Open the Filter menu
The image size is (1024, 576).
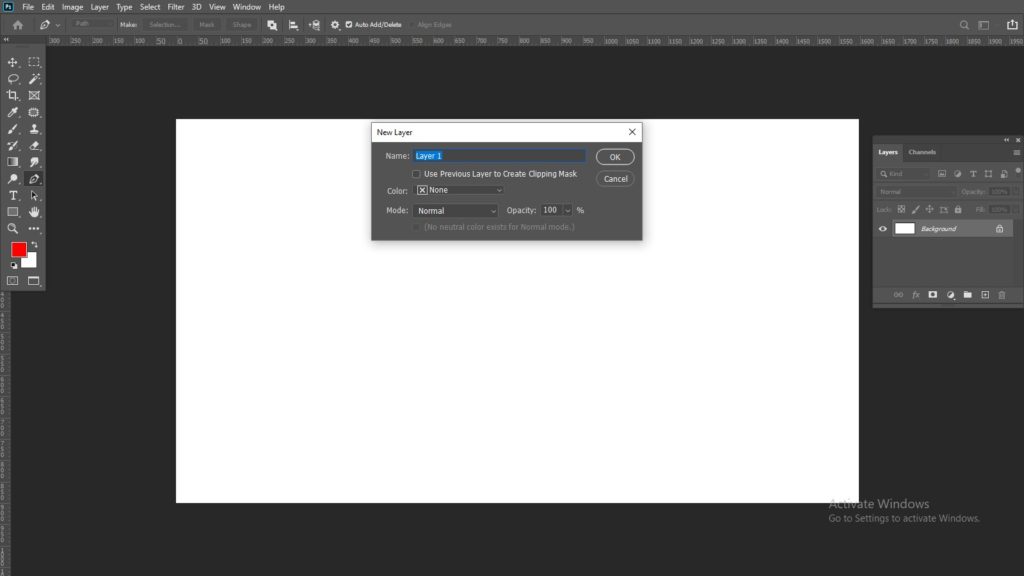(175, 7)
